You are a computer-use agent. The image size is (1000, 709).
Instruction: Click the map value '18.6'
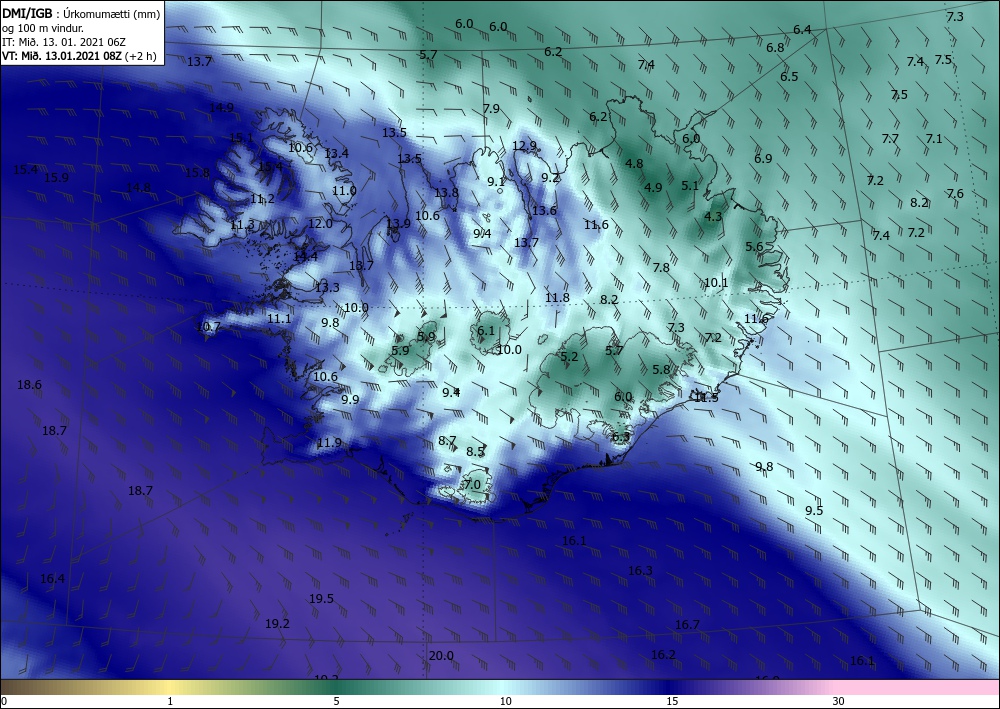coord(29,384)
